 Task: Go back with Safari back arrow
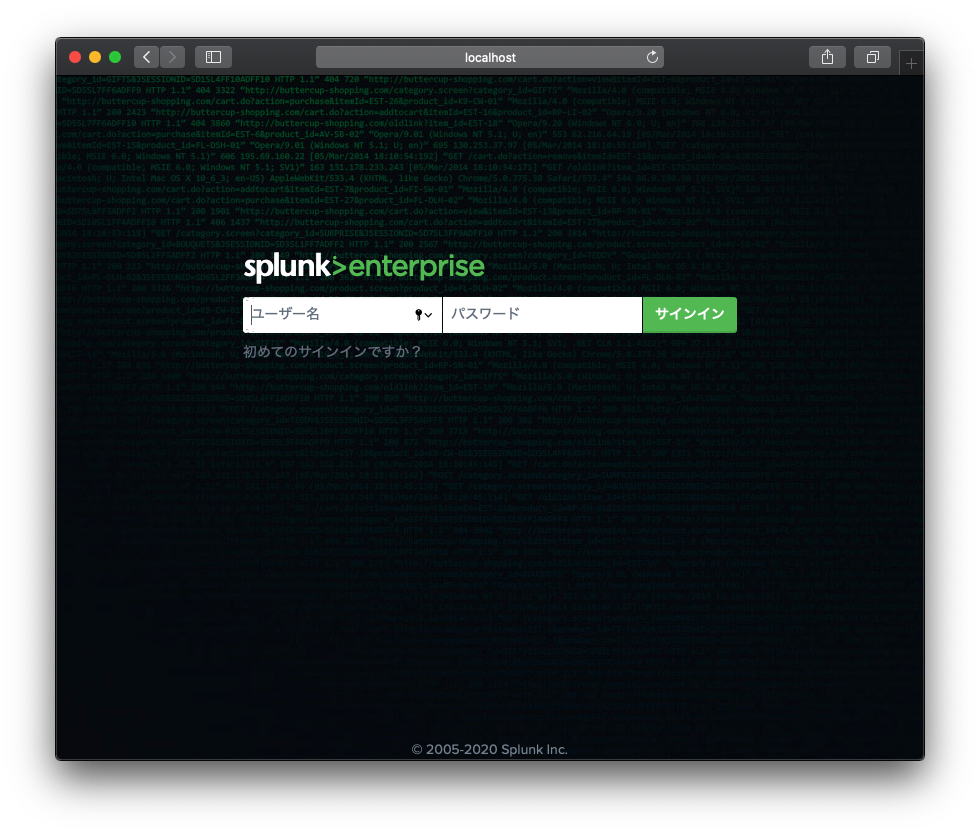[146, 58]
